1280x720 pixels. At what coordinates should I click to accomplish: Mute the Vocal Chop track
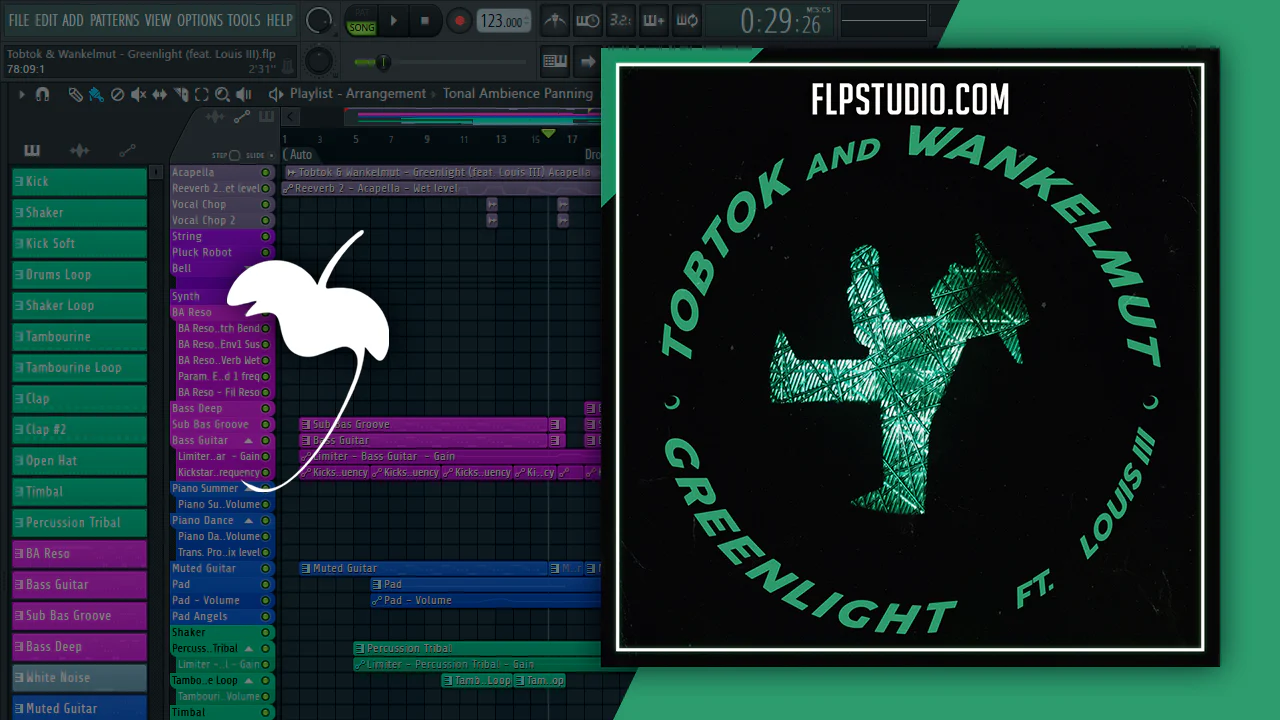click(x=266, y=204)
